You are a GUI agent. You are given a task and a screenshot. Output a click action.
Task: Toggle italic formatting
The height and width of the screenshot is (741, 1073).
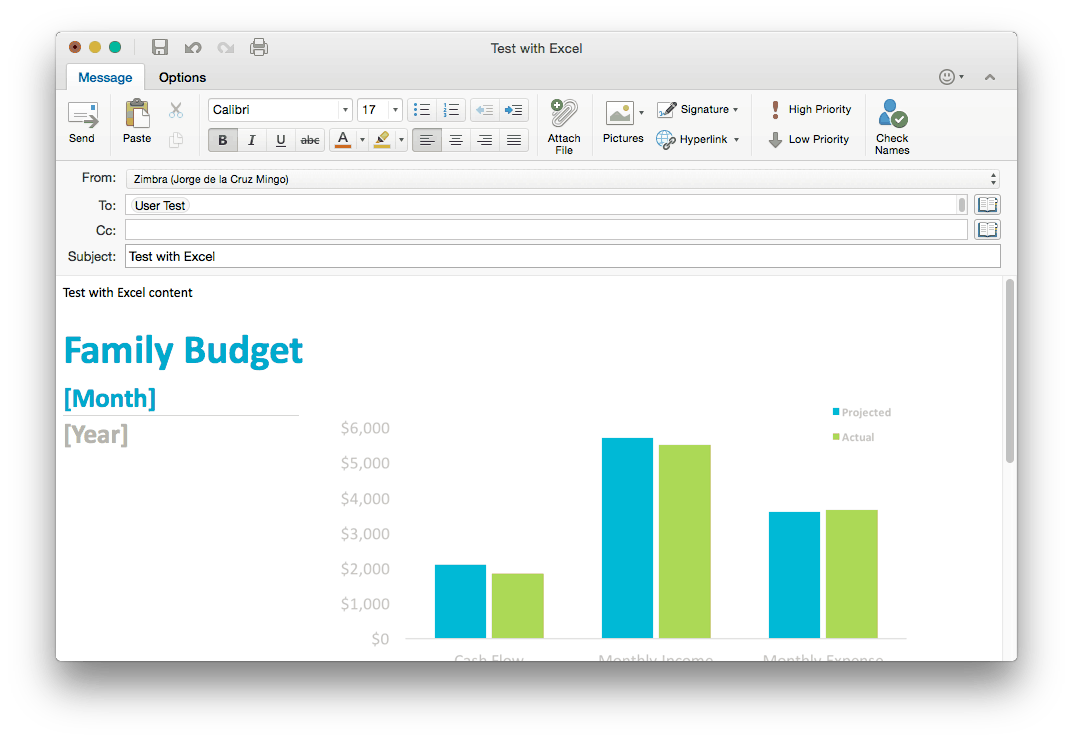click(251, 140)
